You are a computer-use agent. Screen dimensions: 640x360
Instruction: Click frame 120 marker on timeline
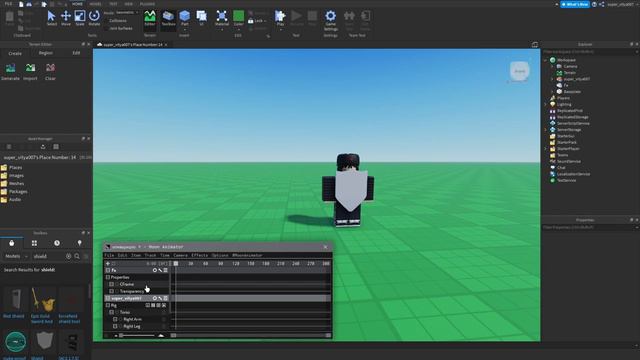tap(236, 264)
